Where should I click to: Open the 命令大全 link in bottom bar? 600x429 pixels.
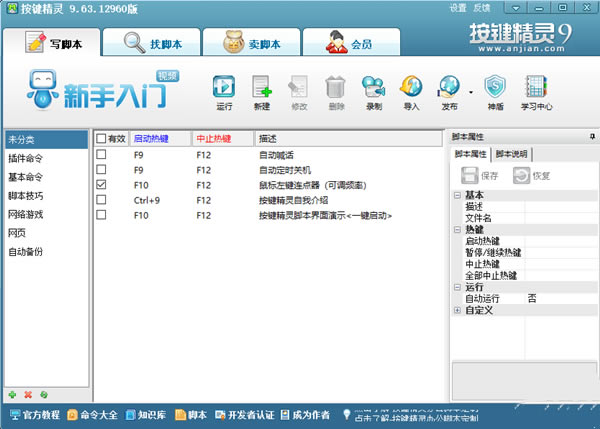(x=98, y=414)
